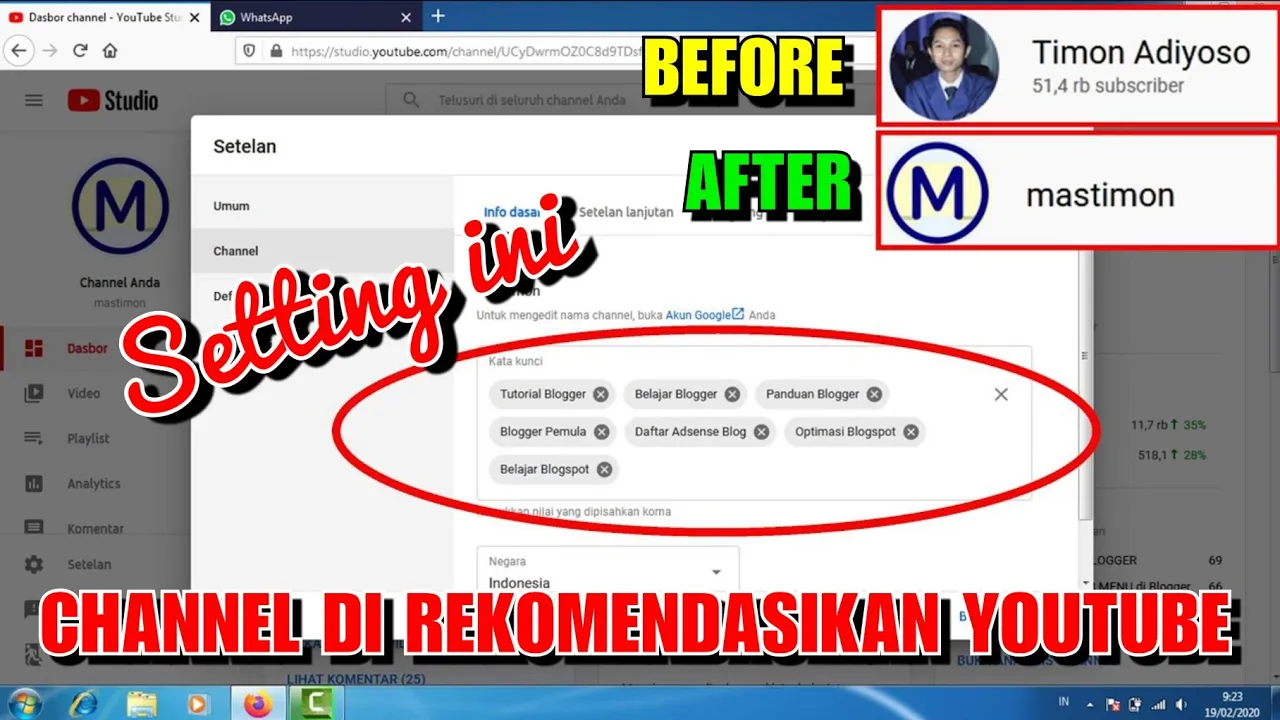1280x720 pixels.
Task: Click the Optimasi Blogspot keyword text
Action: tap(845, 432)
